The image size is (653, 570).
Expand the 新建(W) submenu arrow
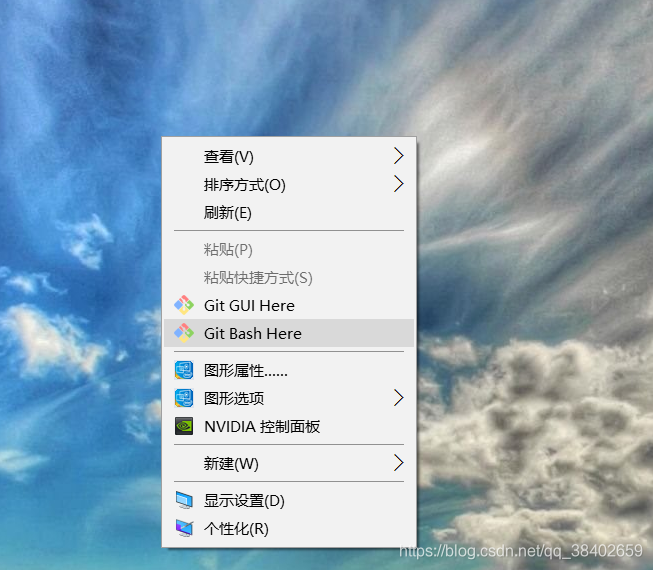[399, 463]
